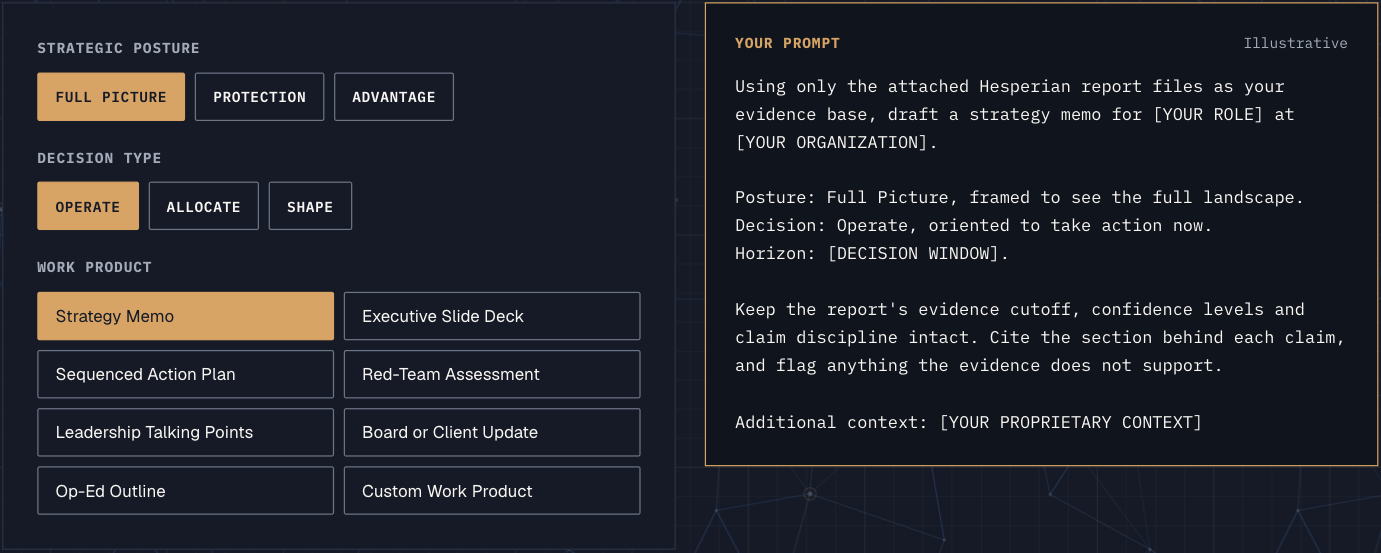The height and width of the screenshot is (553, 1381).
Task: Select Board or Client Update
Action: (x=492, y=432)
